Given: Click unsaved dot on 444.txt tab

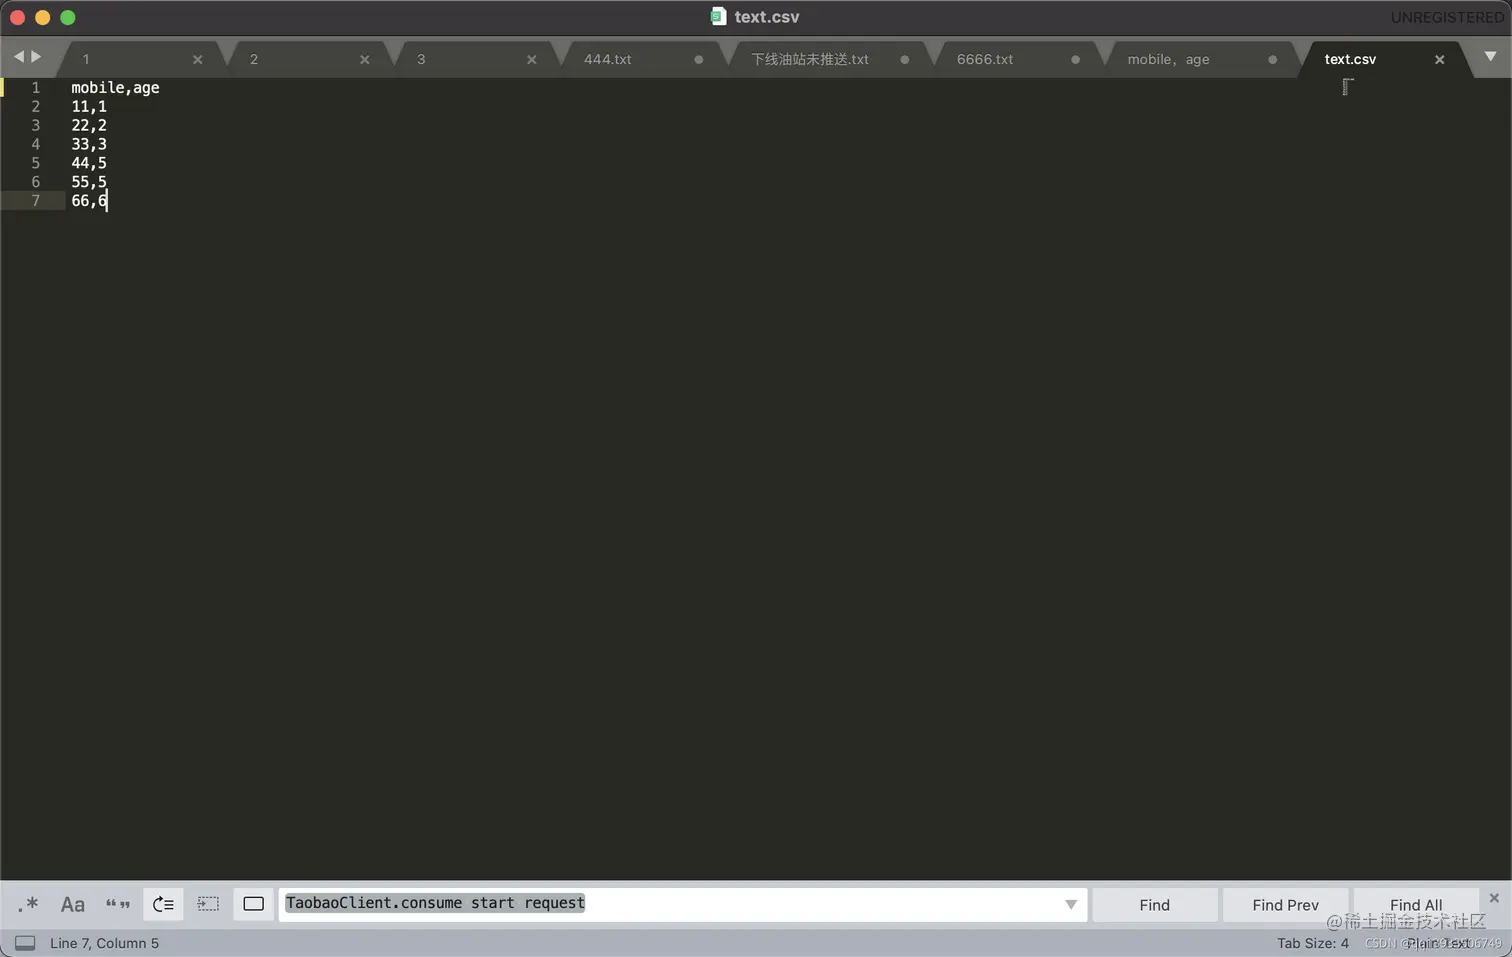Looking at the screenshot, I should click(699, 60).
